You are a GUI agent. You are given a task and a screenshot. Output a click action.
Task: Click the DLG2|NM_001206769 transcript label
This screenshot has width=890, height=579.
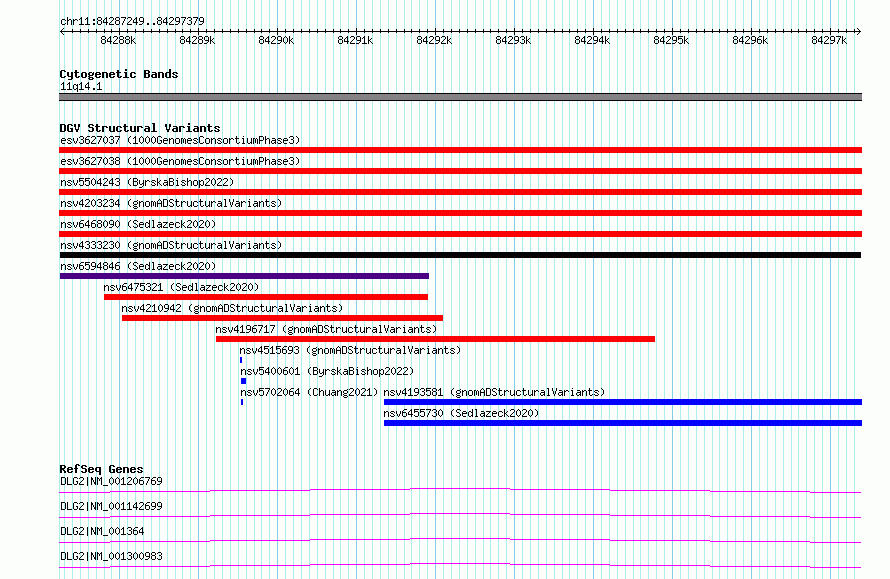point(111,481)
